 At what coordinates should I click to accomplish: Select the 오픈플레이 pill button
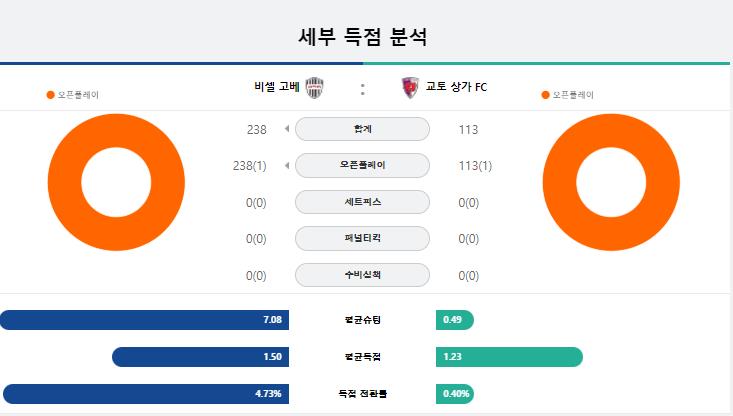[x=362, y=165]
